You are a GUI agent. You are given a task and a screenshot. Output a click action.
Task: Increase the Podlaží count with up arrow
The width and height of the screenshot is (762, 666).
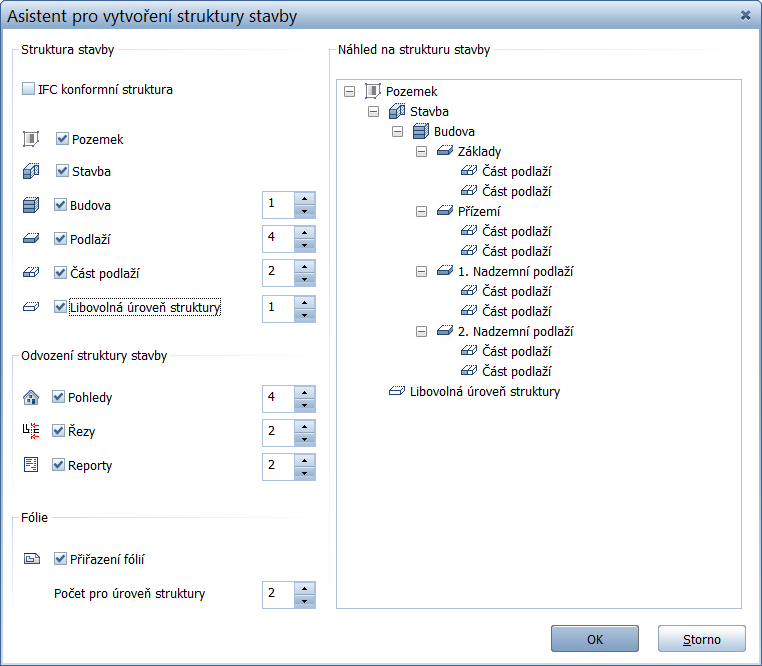coord(305,233)
